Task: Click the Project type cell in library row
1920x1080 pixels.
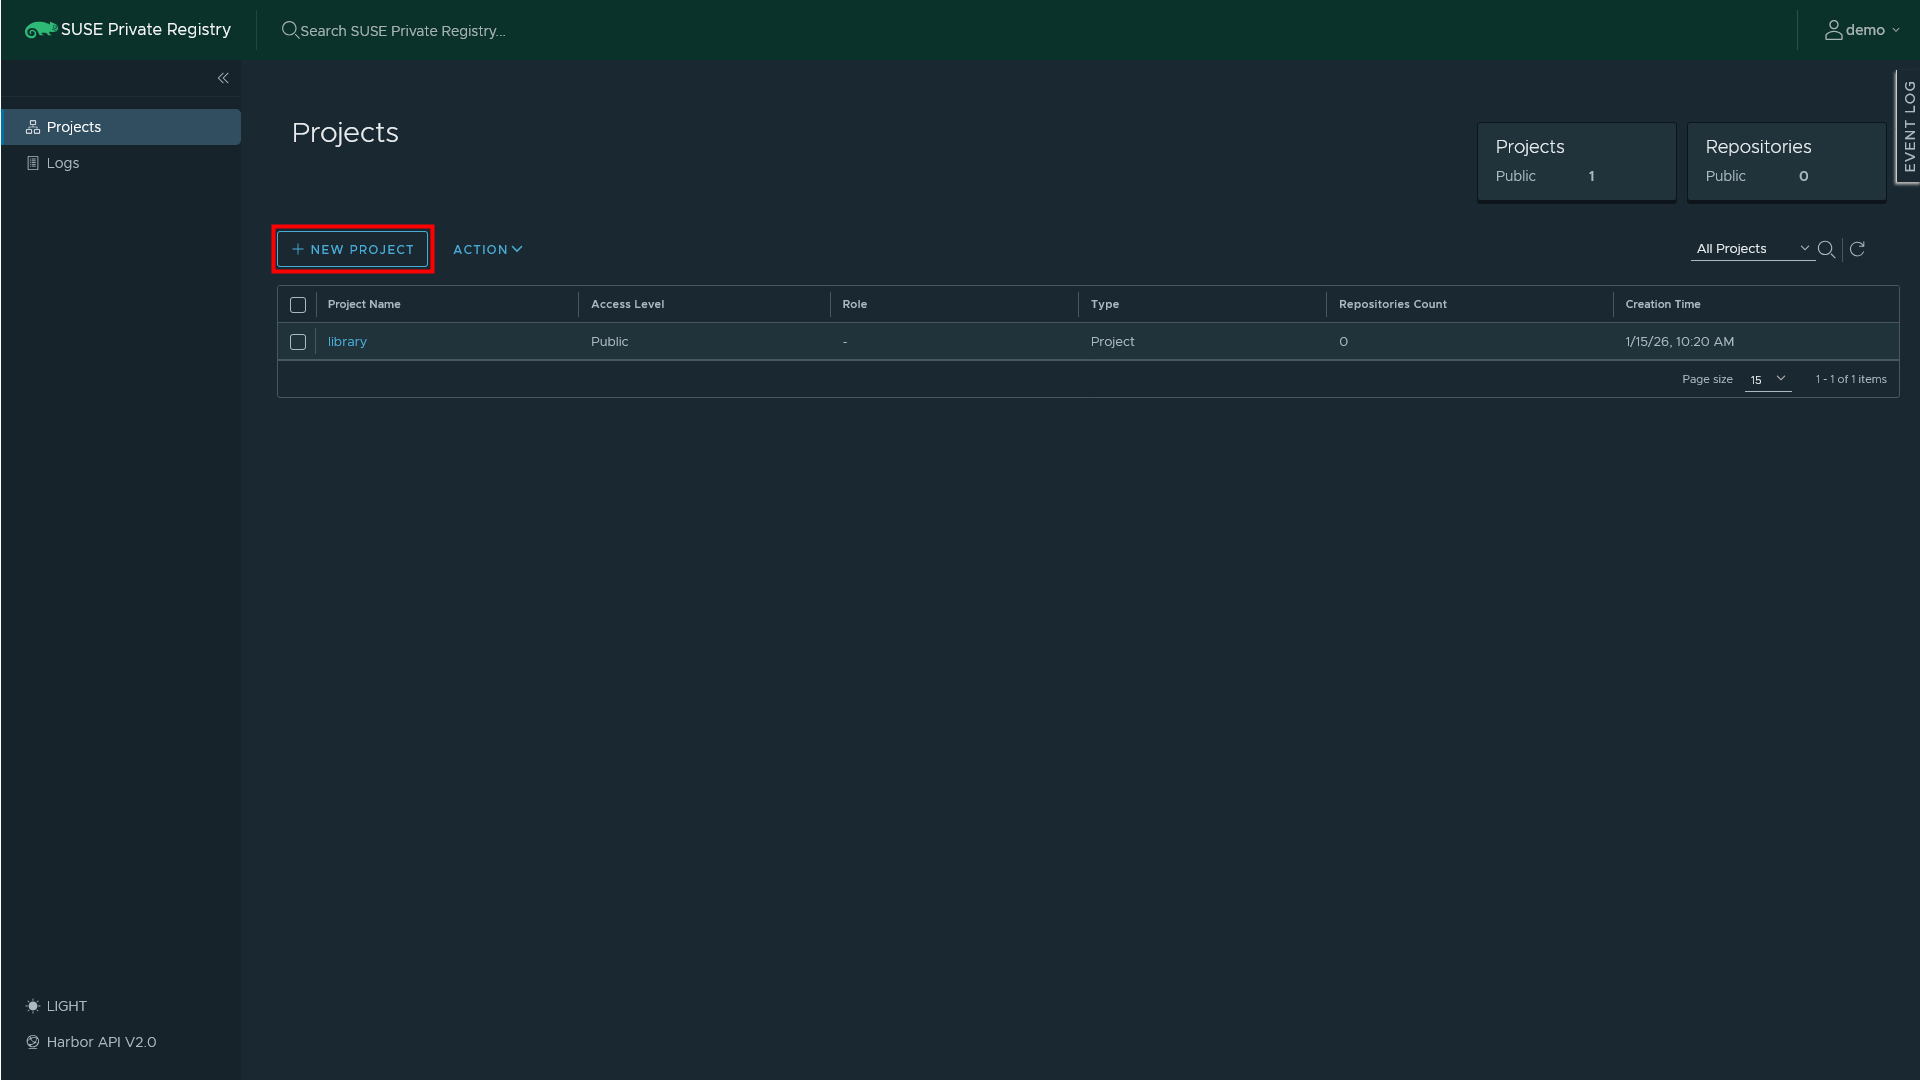Action: click(x=1112, y=342)
